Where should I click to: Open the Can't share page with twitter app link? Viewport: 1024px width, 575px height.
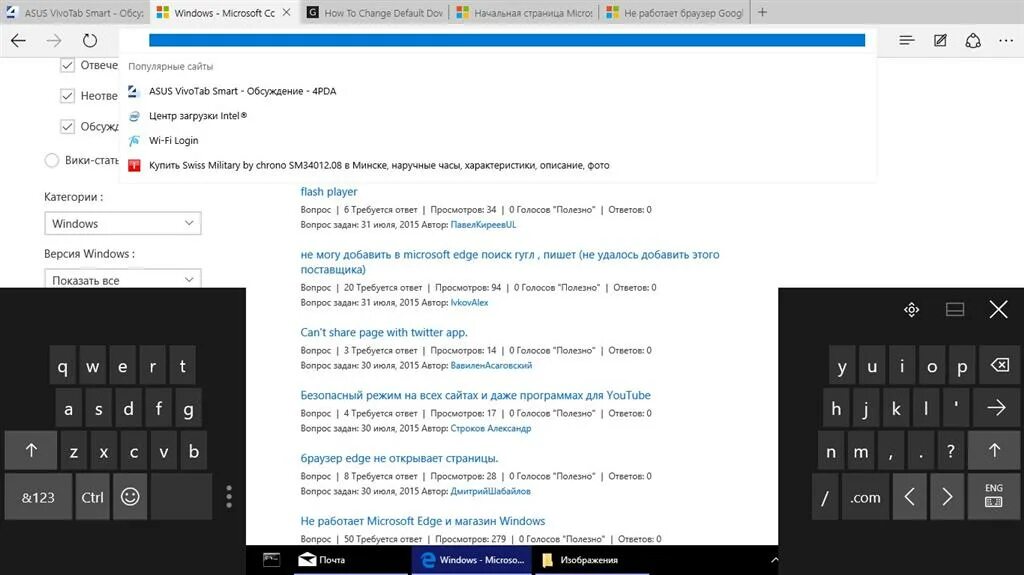pos(384,332)
